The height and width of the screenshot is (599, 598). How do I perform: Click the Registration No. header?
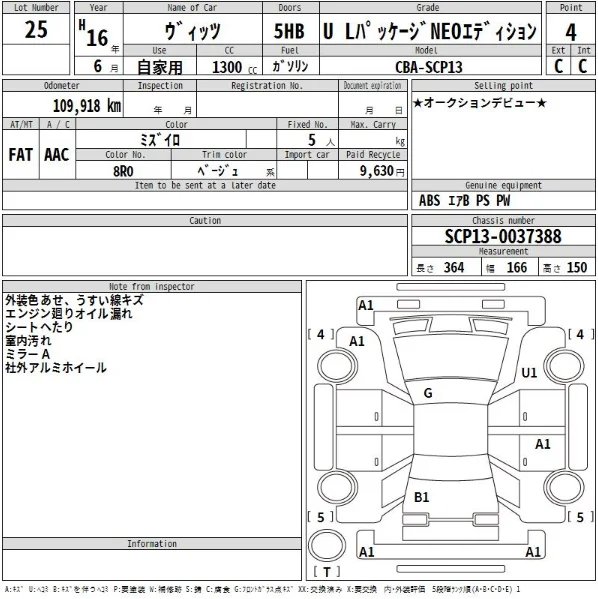[x=267, y=86]
